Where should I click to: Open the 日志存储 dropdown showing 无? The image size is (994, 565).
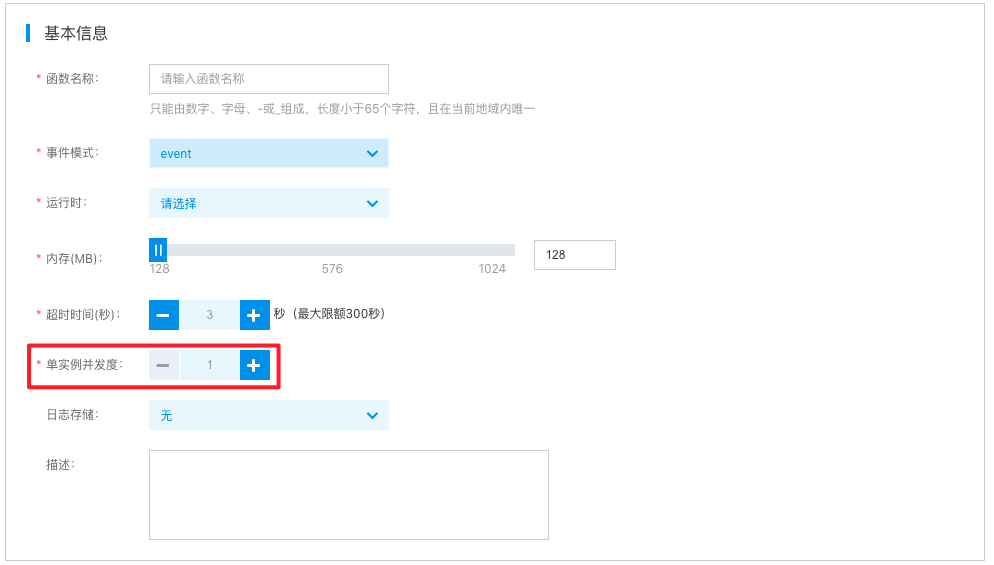269,415
